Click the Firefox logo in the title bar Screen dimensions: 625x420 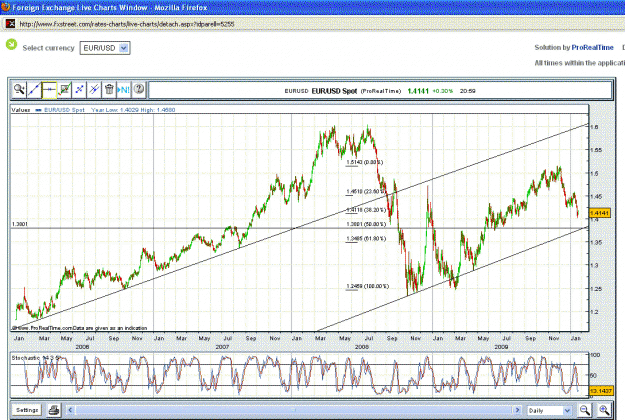pos(6,7)
